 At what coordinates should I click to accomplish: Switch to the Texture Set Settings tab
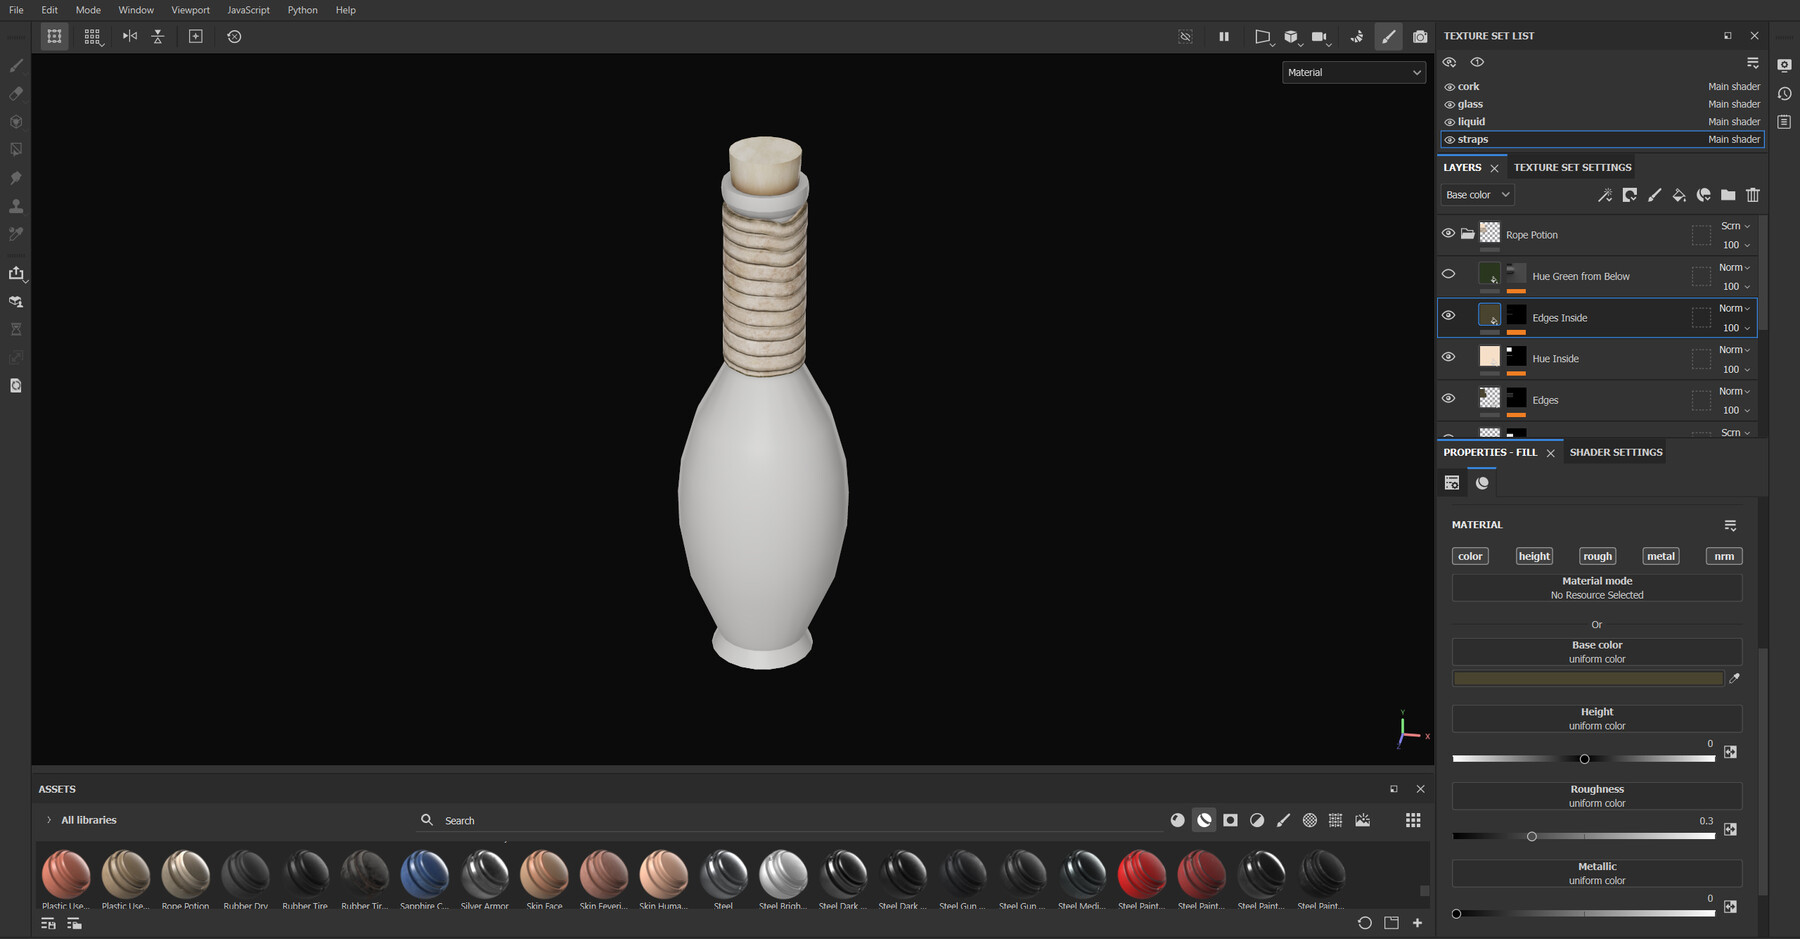click(x=1572, y=167)
